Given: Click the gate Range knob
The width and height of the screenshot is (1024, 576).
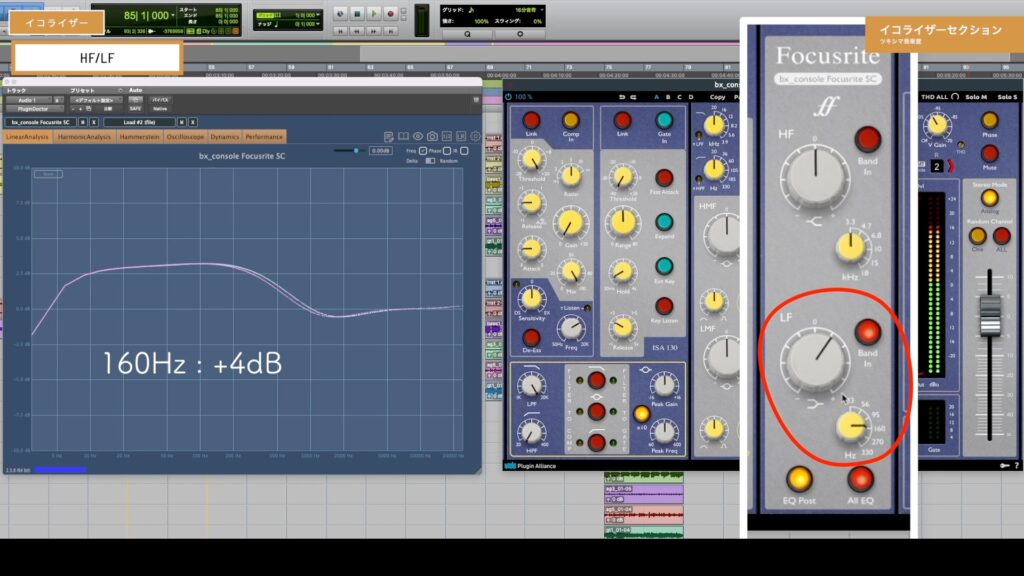Looking at the screenshot, I should point(622,223).
